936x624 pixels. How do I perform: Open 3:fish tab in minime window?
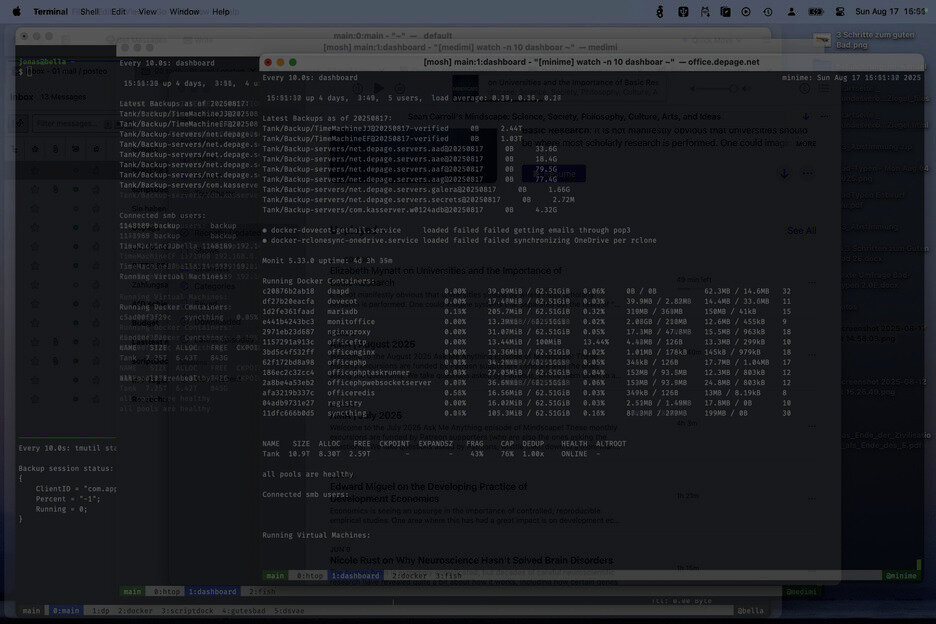pyautogui.click(x=448, y=576)
